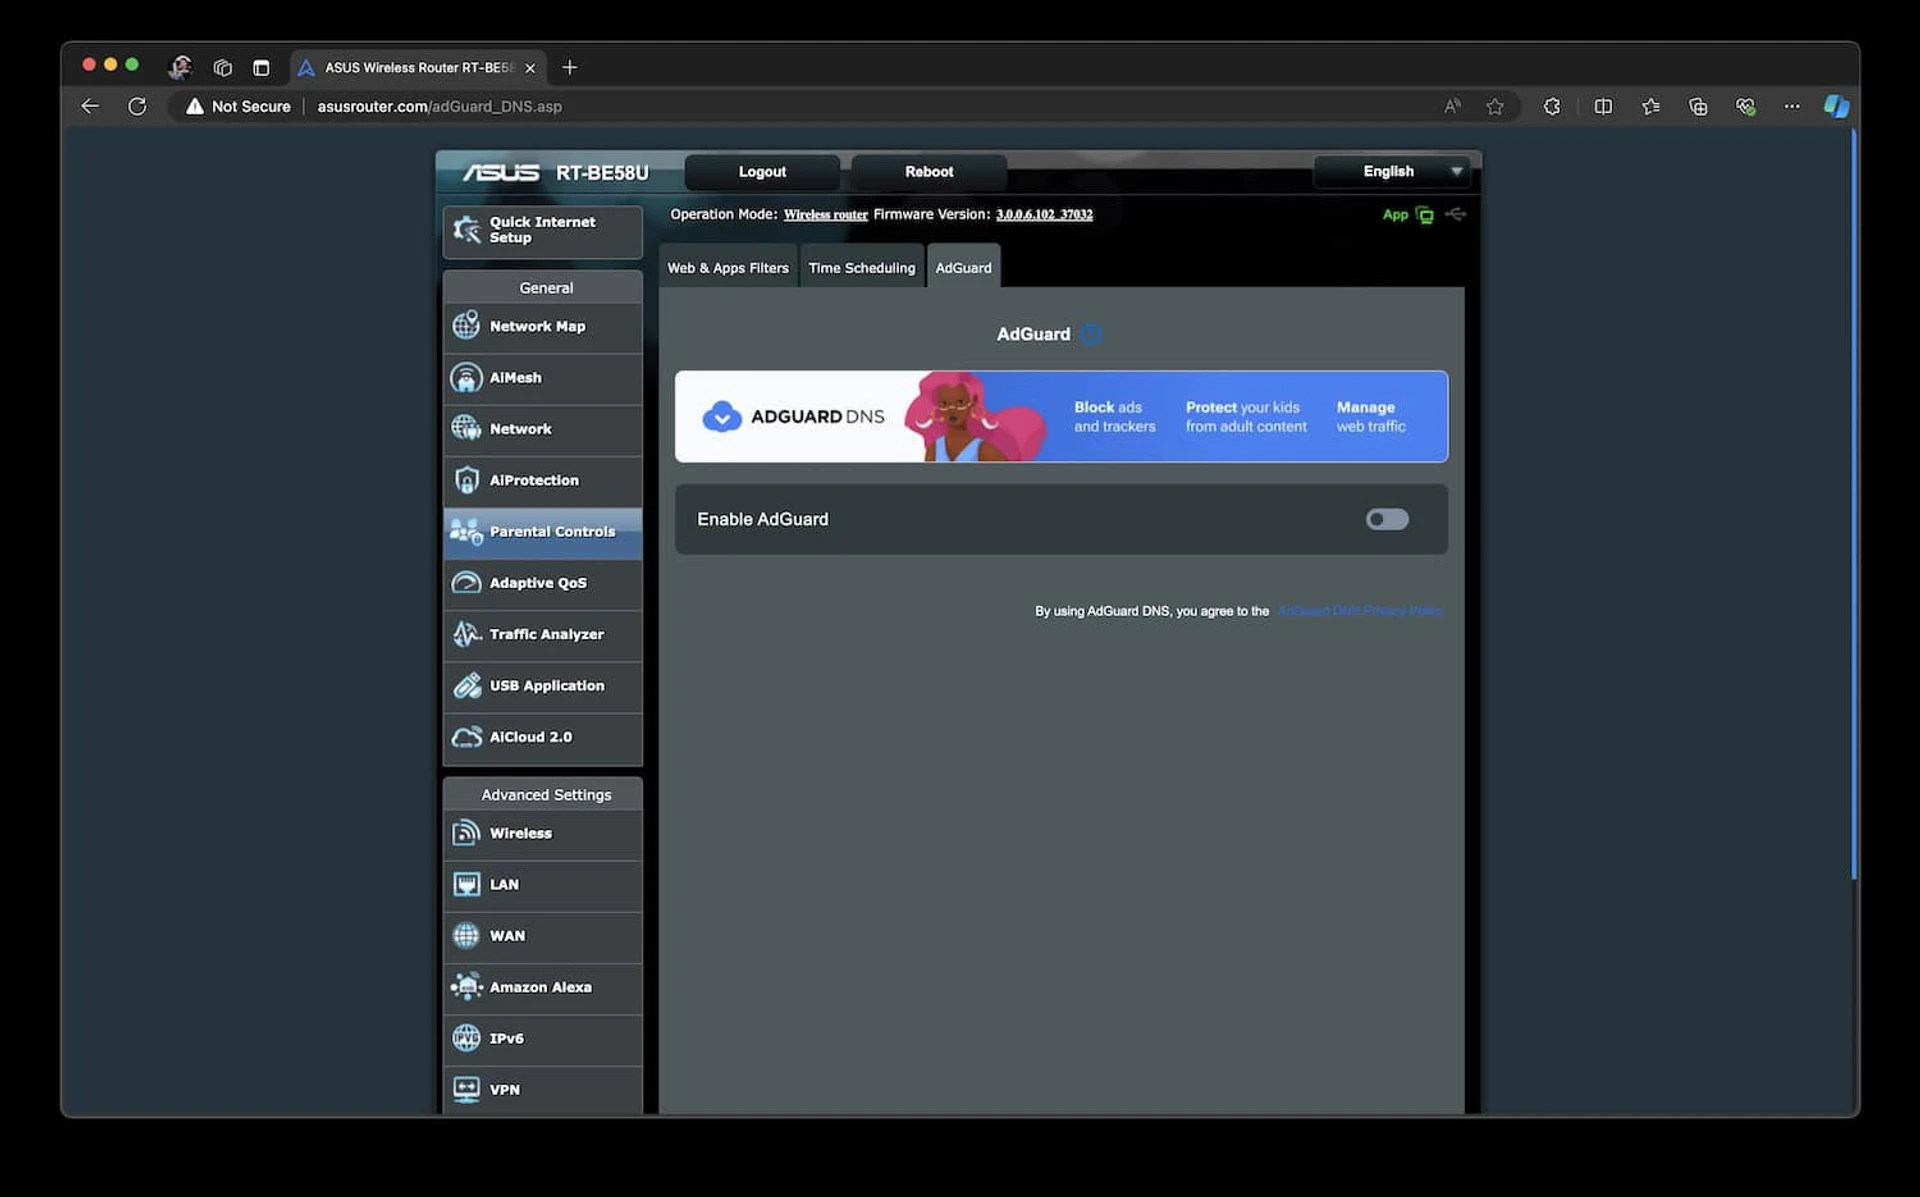Click the AdGuard help question icon
This screenshot has height=1197, width=1920.
pos(1091,334)
